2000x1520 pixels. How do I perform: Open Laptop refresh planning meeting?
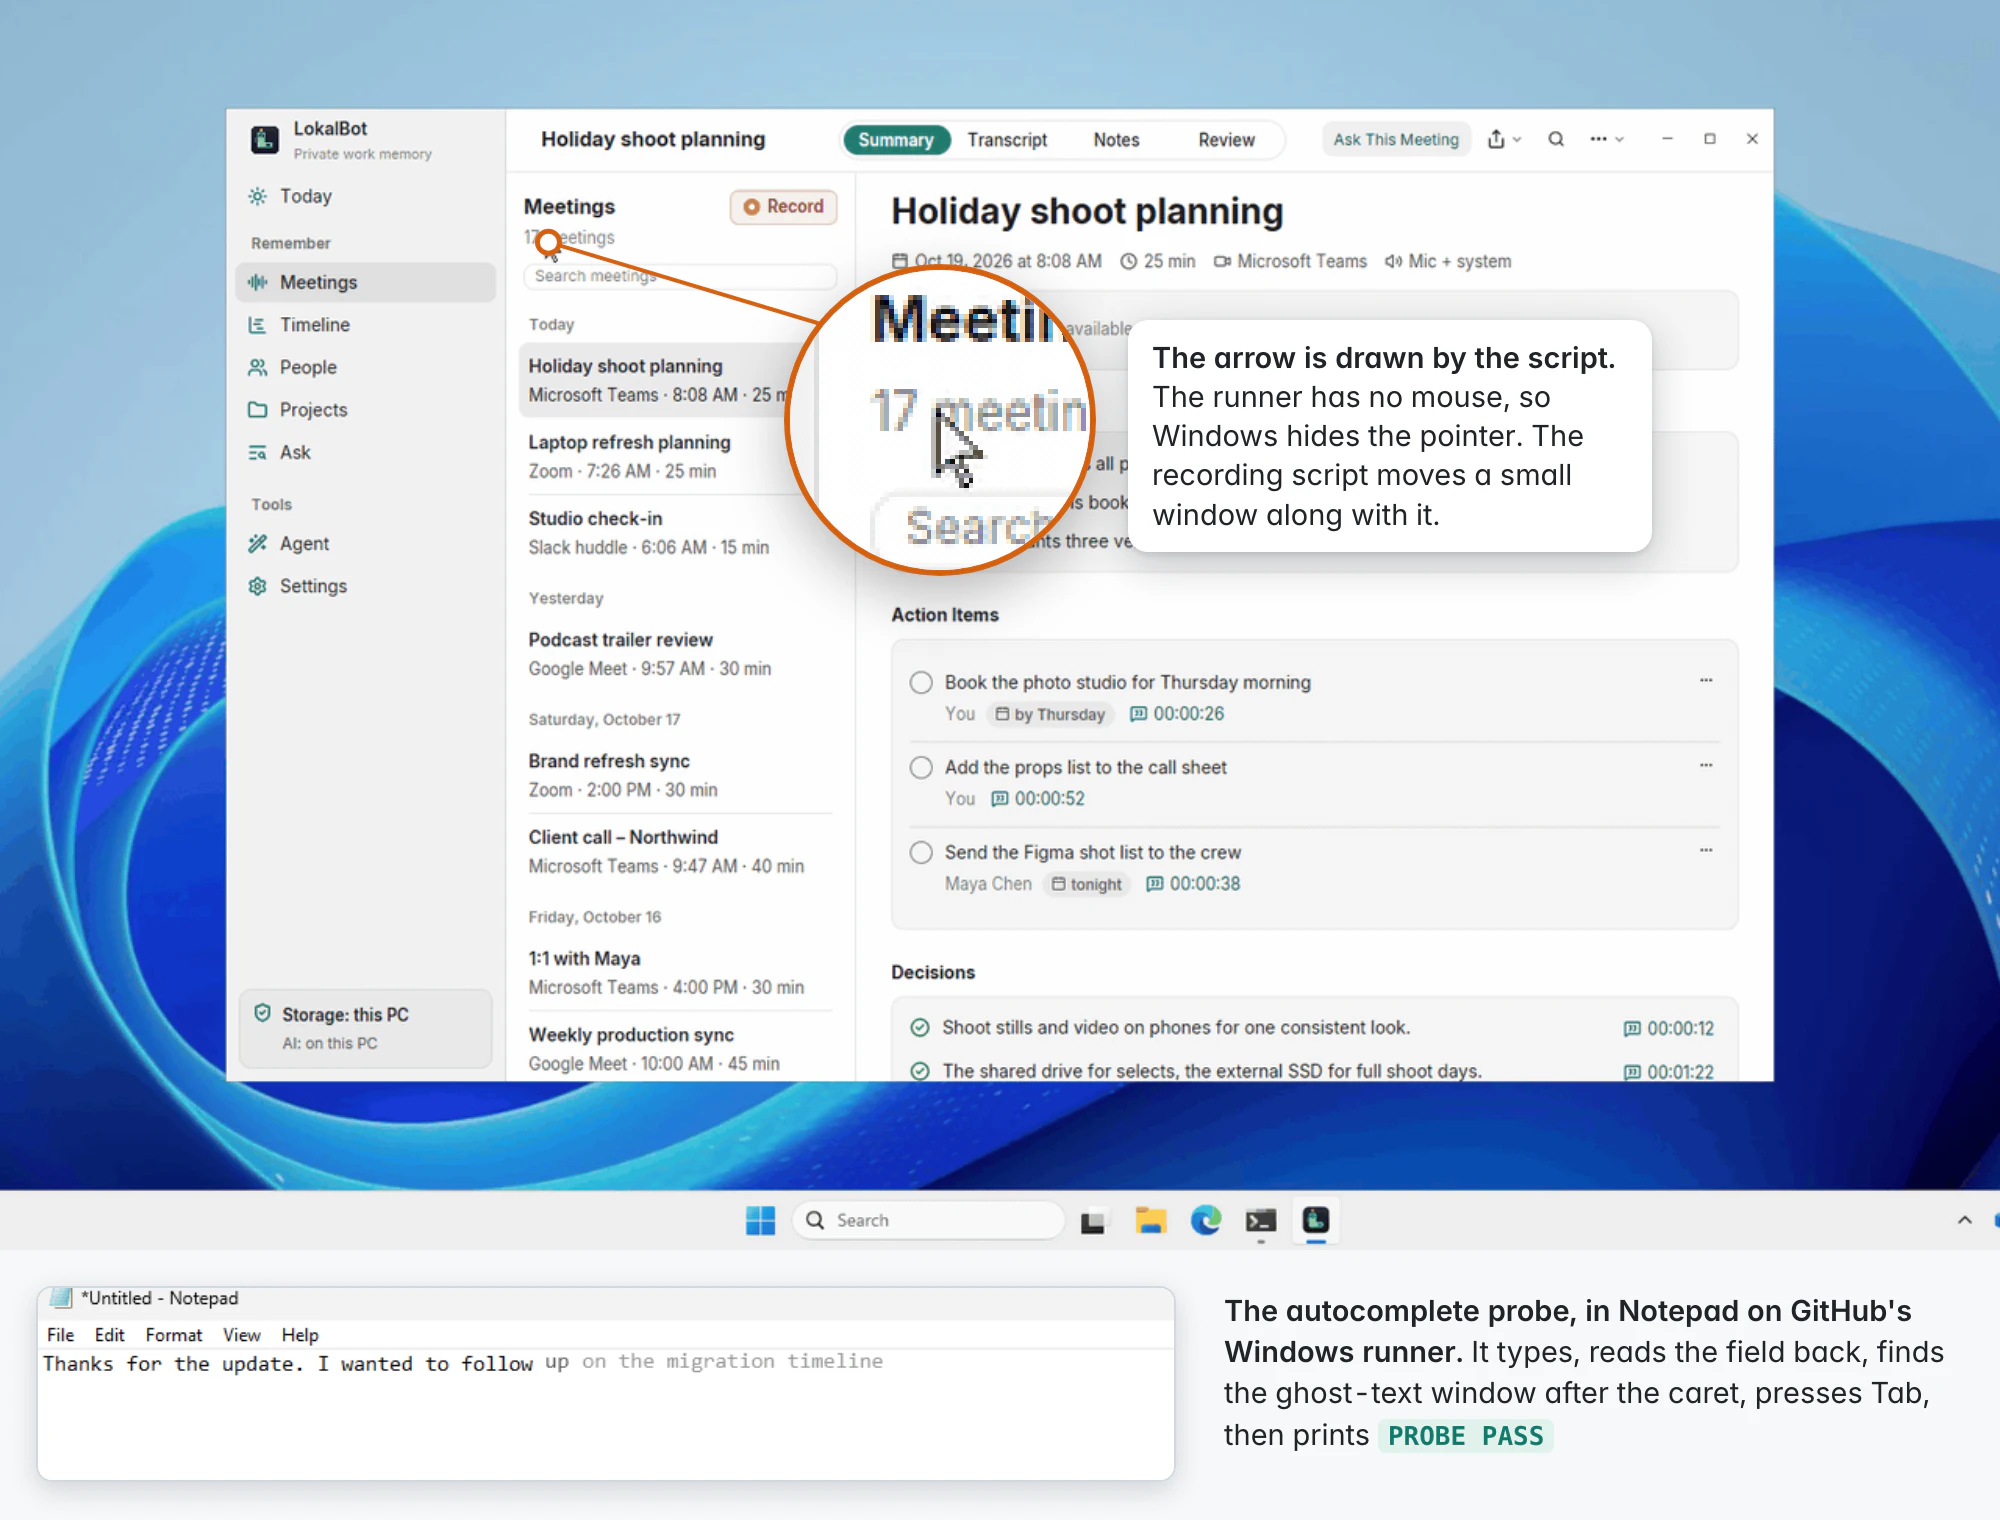coord(676,456)
